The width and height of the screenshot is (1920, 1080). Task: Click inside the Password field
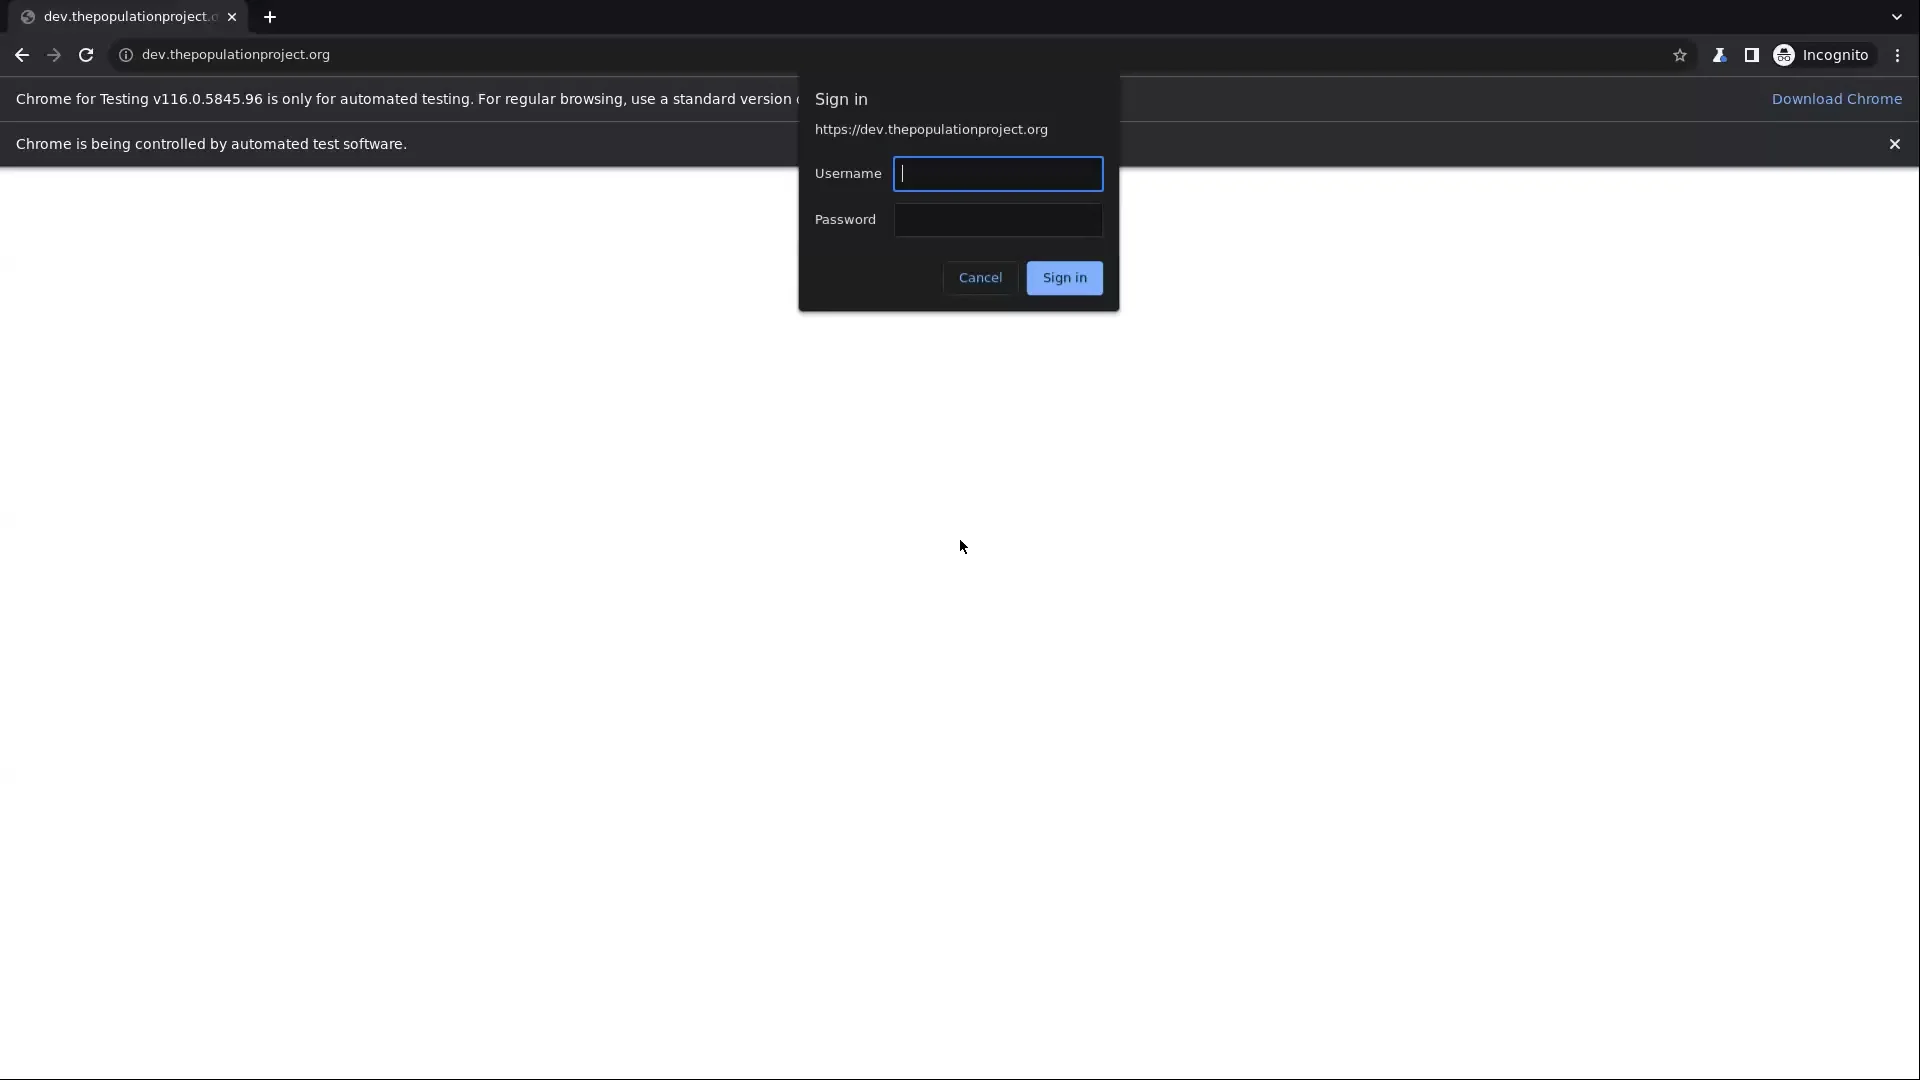point(997,220)
